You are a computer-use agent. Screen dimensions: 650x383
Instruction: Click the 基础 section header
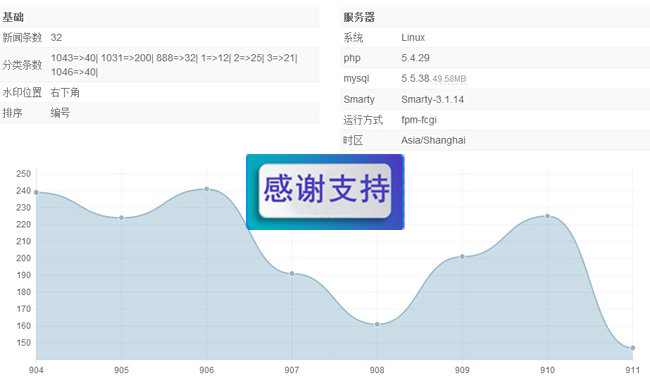click(x=13, y=17)
